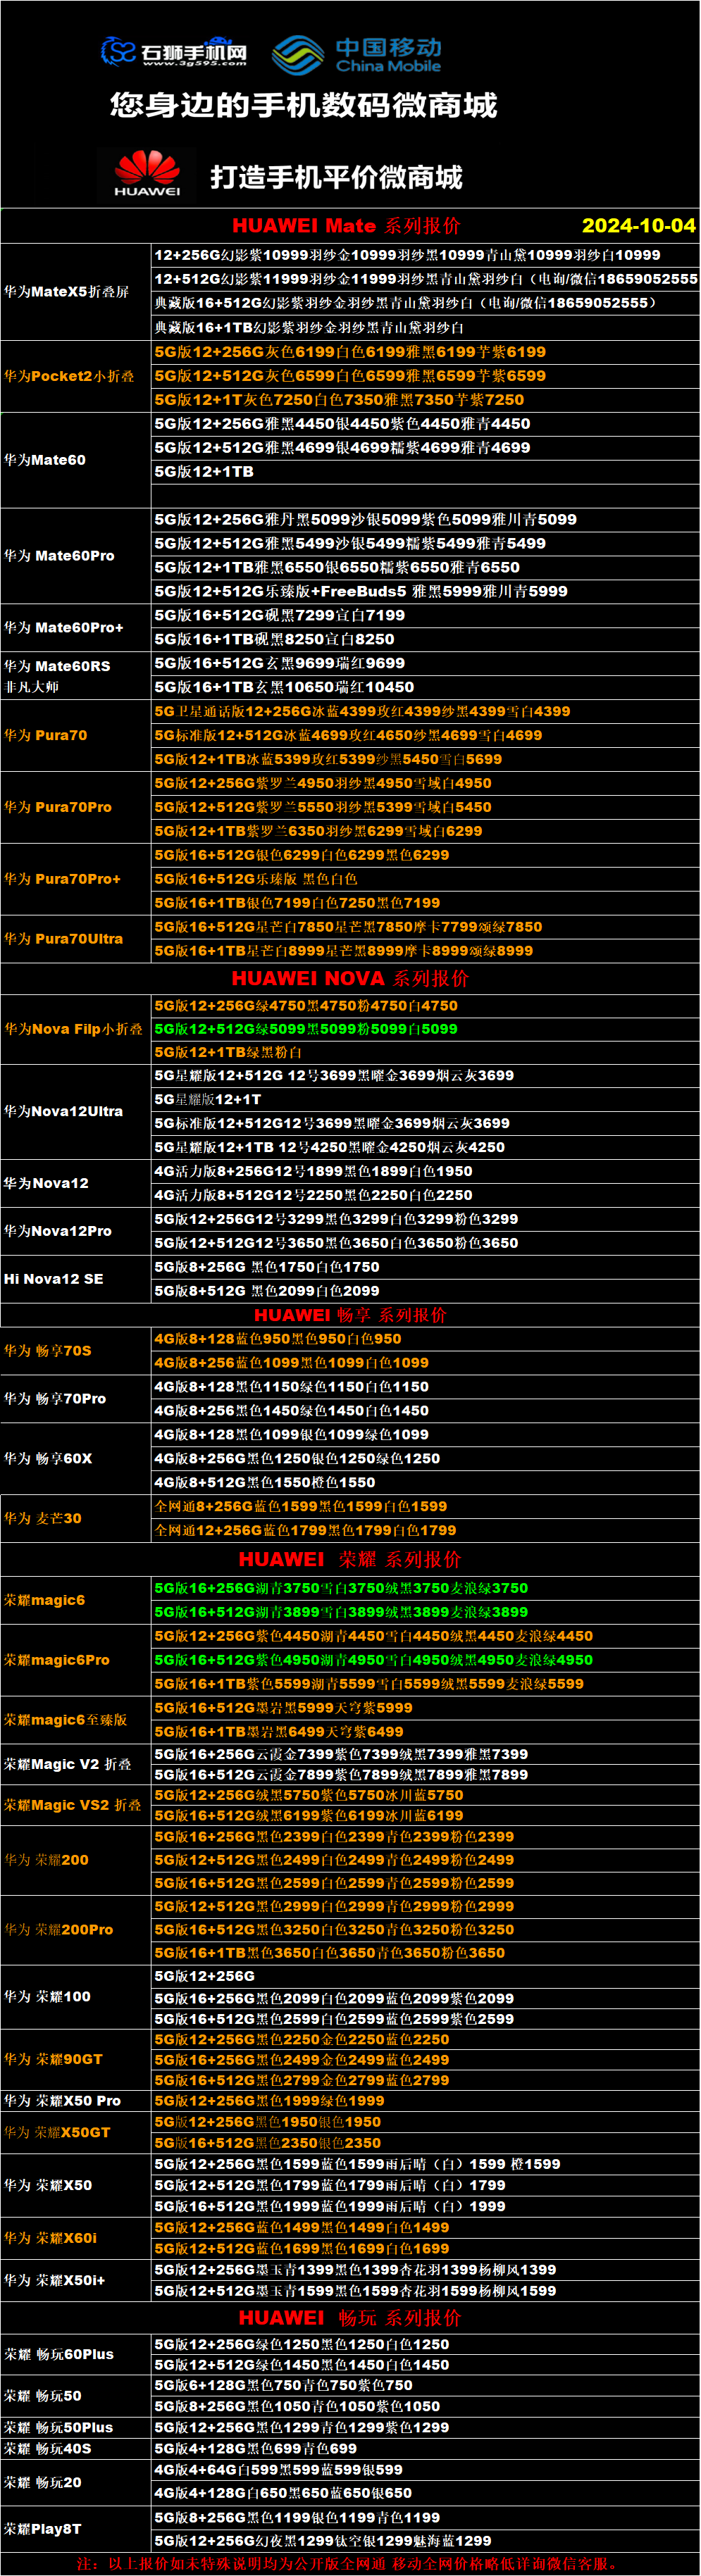Screen dimensions: 701x2576
Task: Click the 石狮手机网 logo
Action: click(x=174, y=52)
